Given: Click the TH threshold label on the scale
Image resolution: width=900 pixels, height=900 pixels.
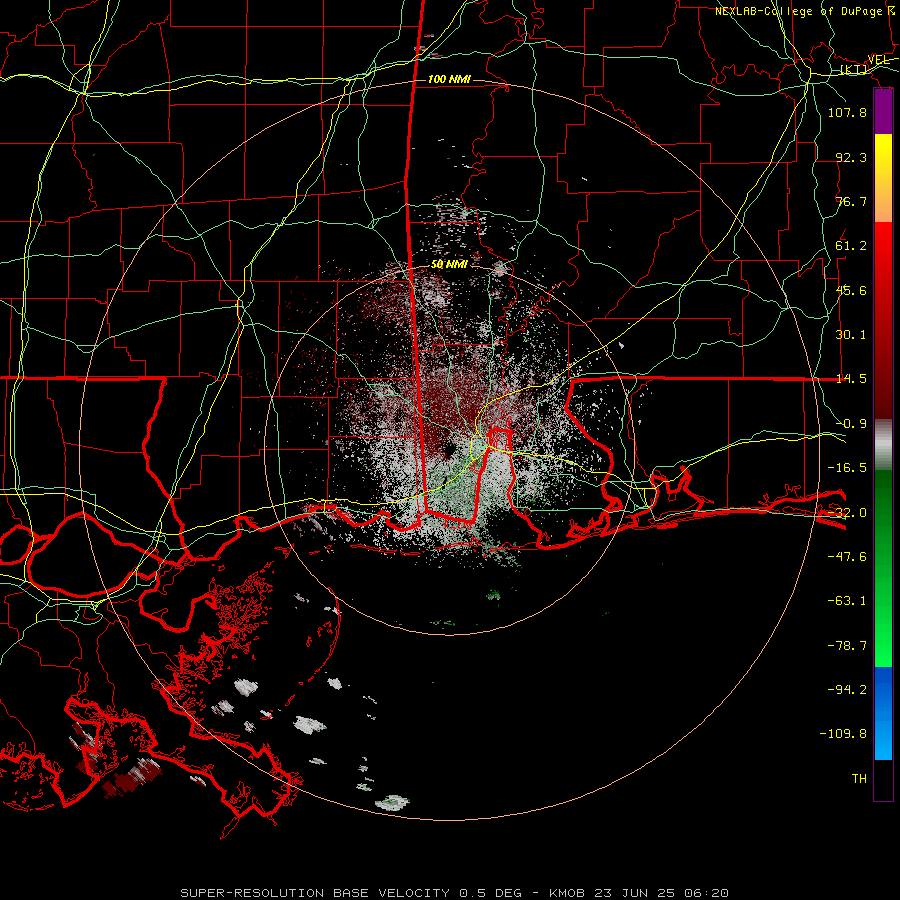Looking at the screenshot, I should [x=859, y=779].
